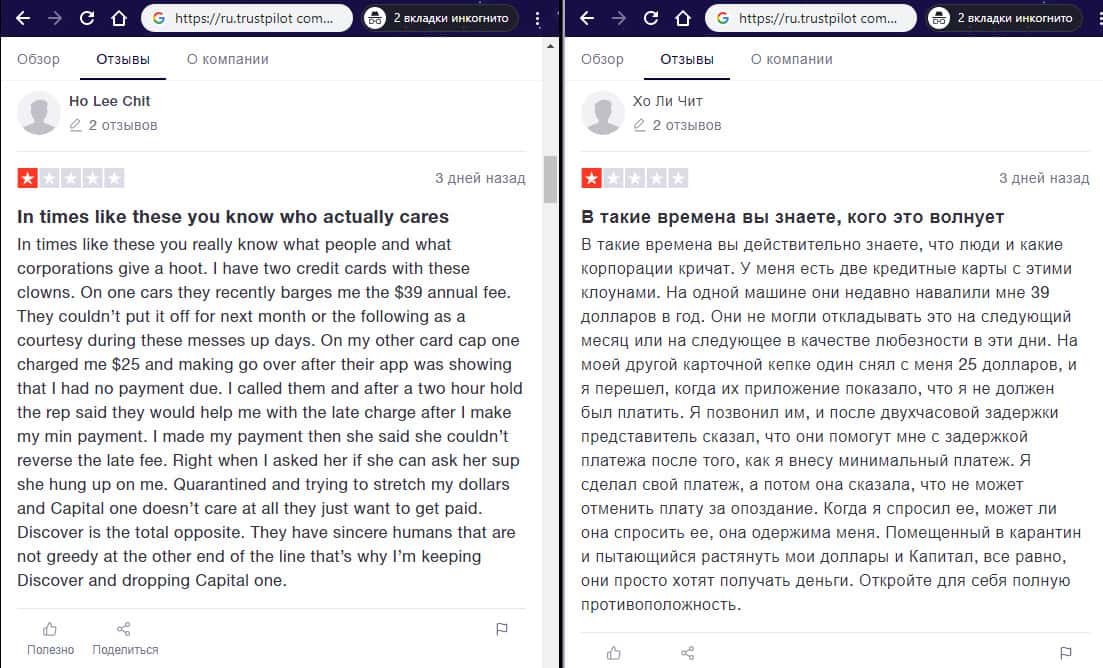Open the left browser's three-dot menu
Screen dimensions: 1103x668
pyautogui.click(x=537, y=18)
